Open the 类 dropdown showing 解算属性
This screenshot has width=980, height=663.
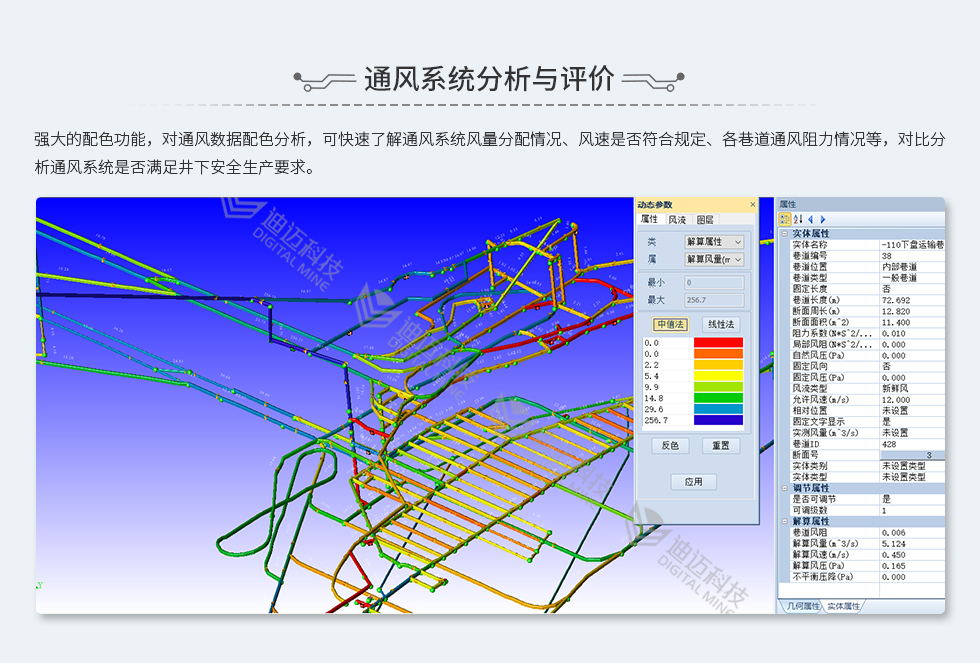click(x=714, y=242)
